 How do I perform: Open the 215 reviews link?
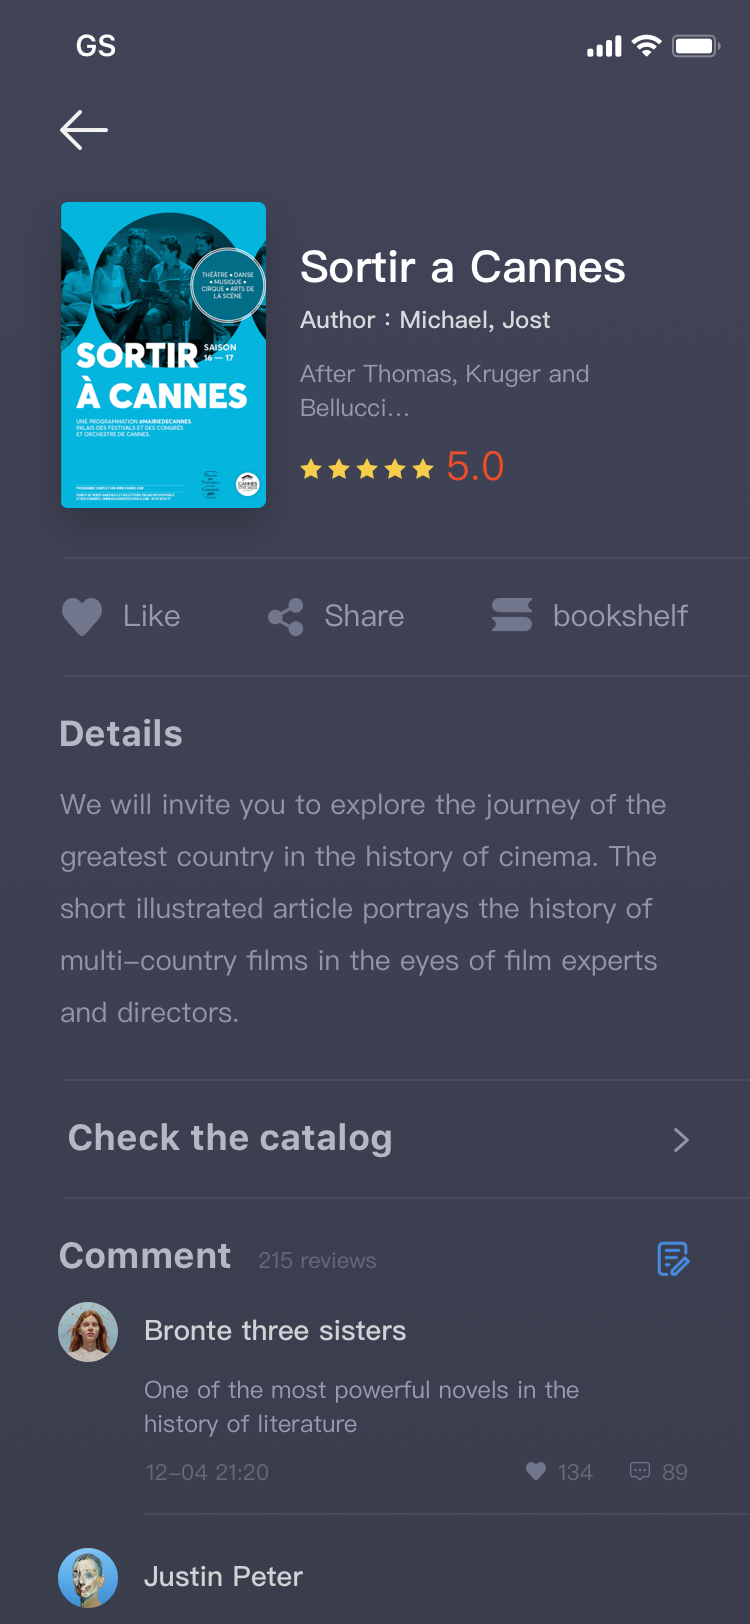317,1261
